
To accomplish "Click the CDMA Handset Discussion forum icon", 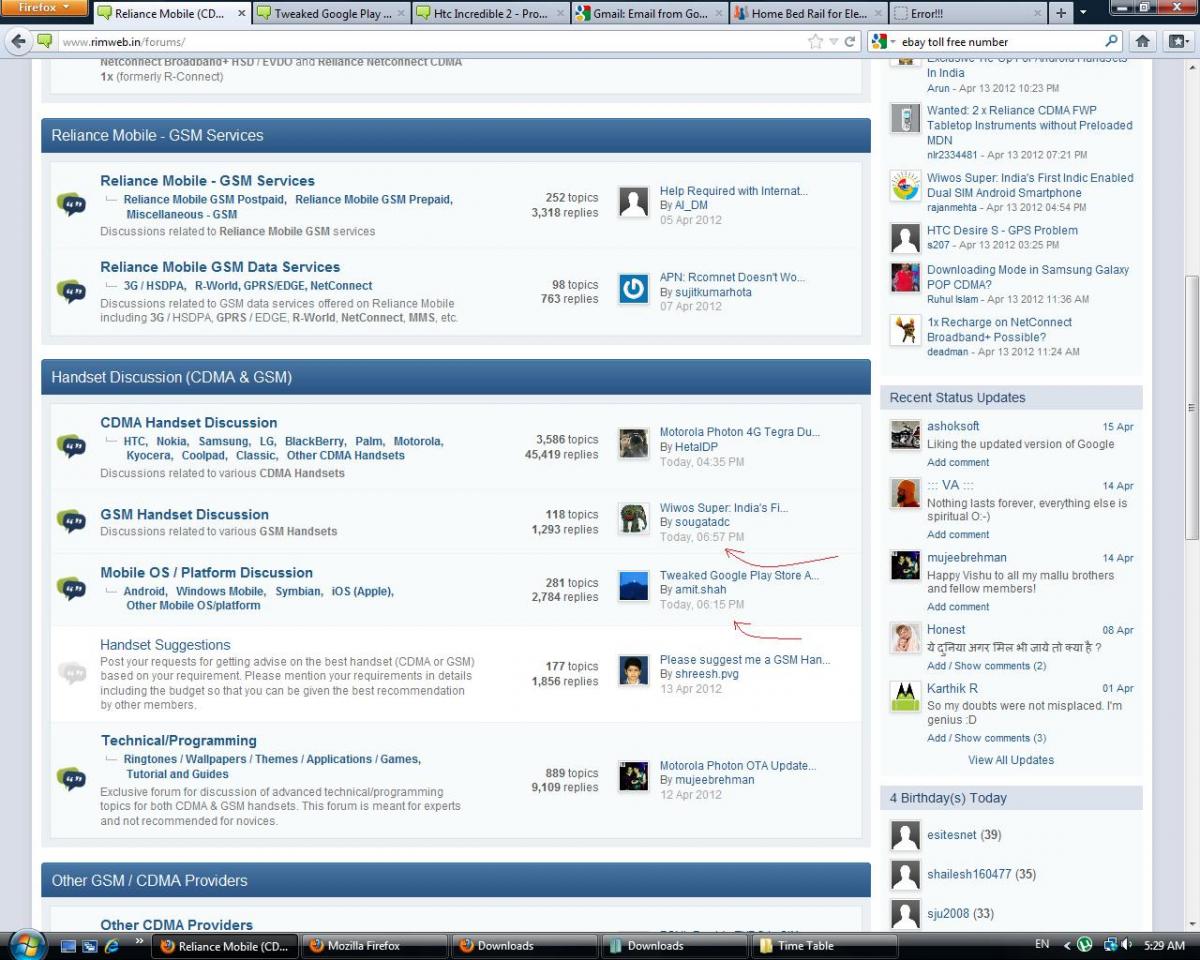I will [71, 446].
